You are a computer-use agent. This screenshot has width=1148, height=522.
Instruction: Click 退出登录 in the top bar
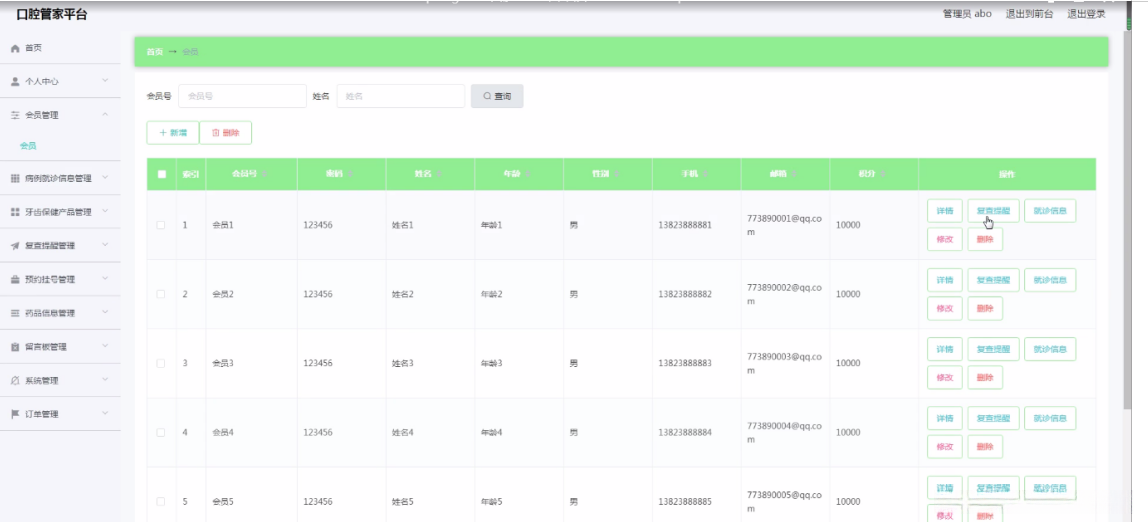pyautogui.click(x=1086, y=14)
